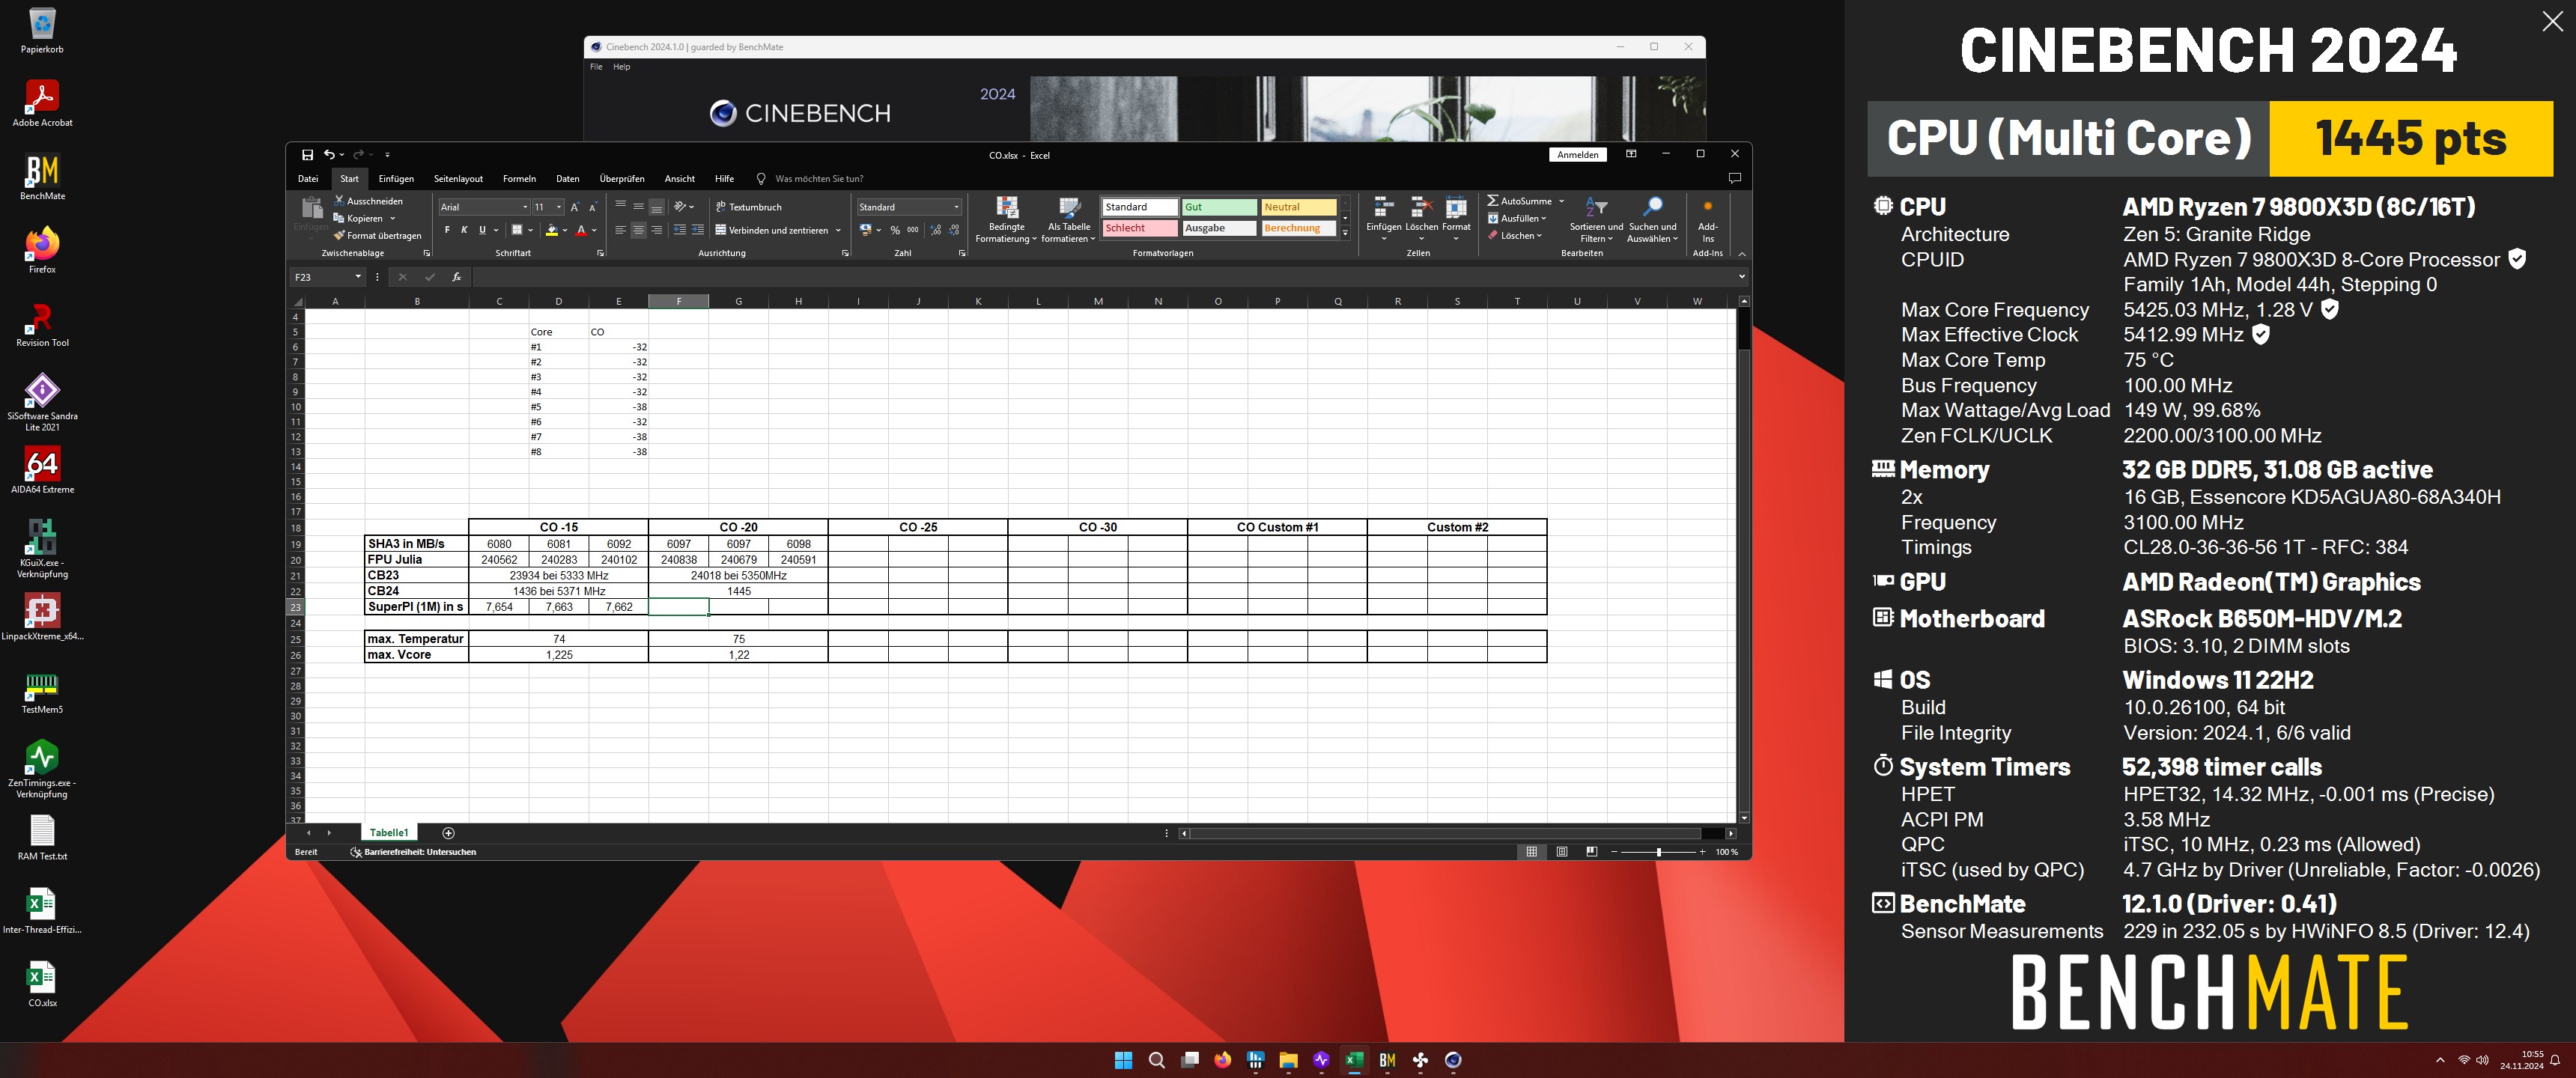Remove a decimal place
The width and height of the screenshot is (2576, 1078).
(x=953, y=230)
